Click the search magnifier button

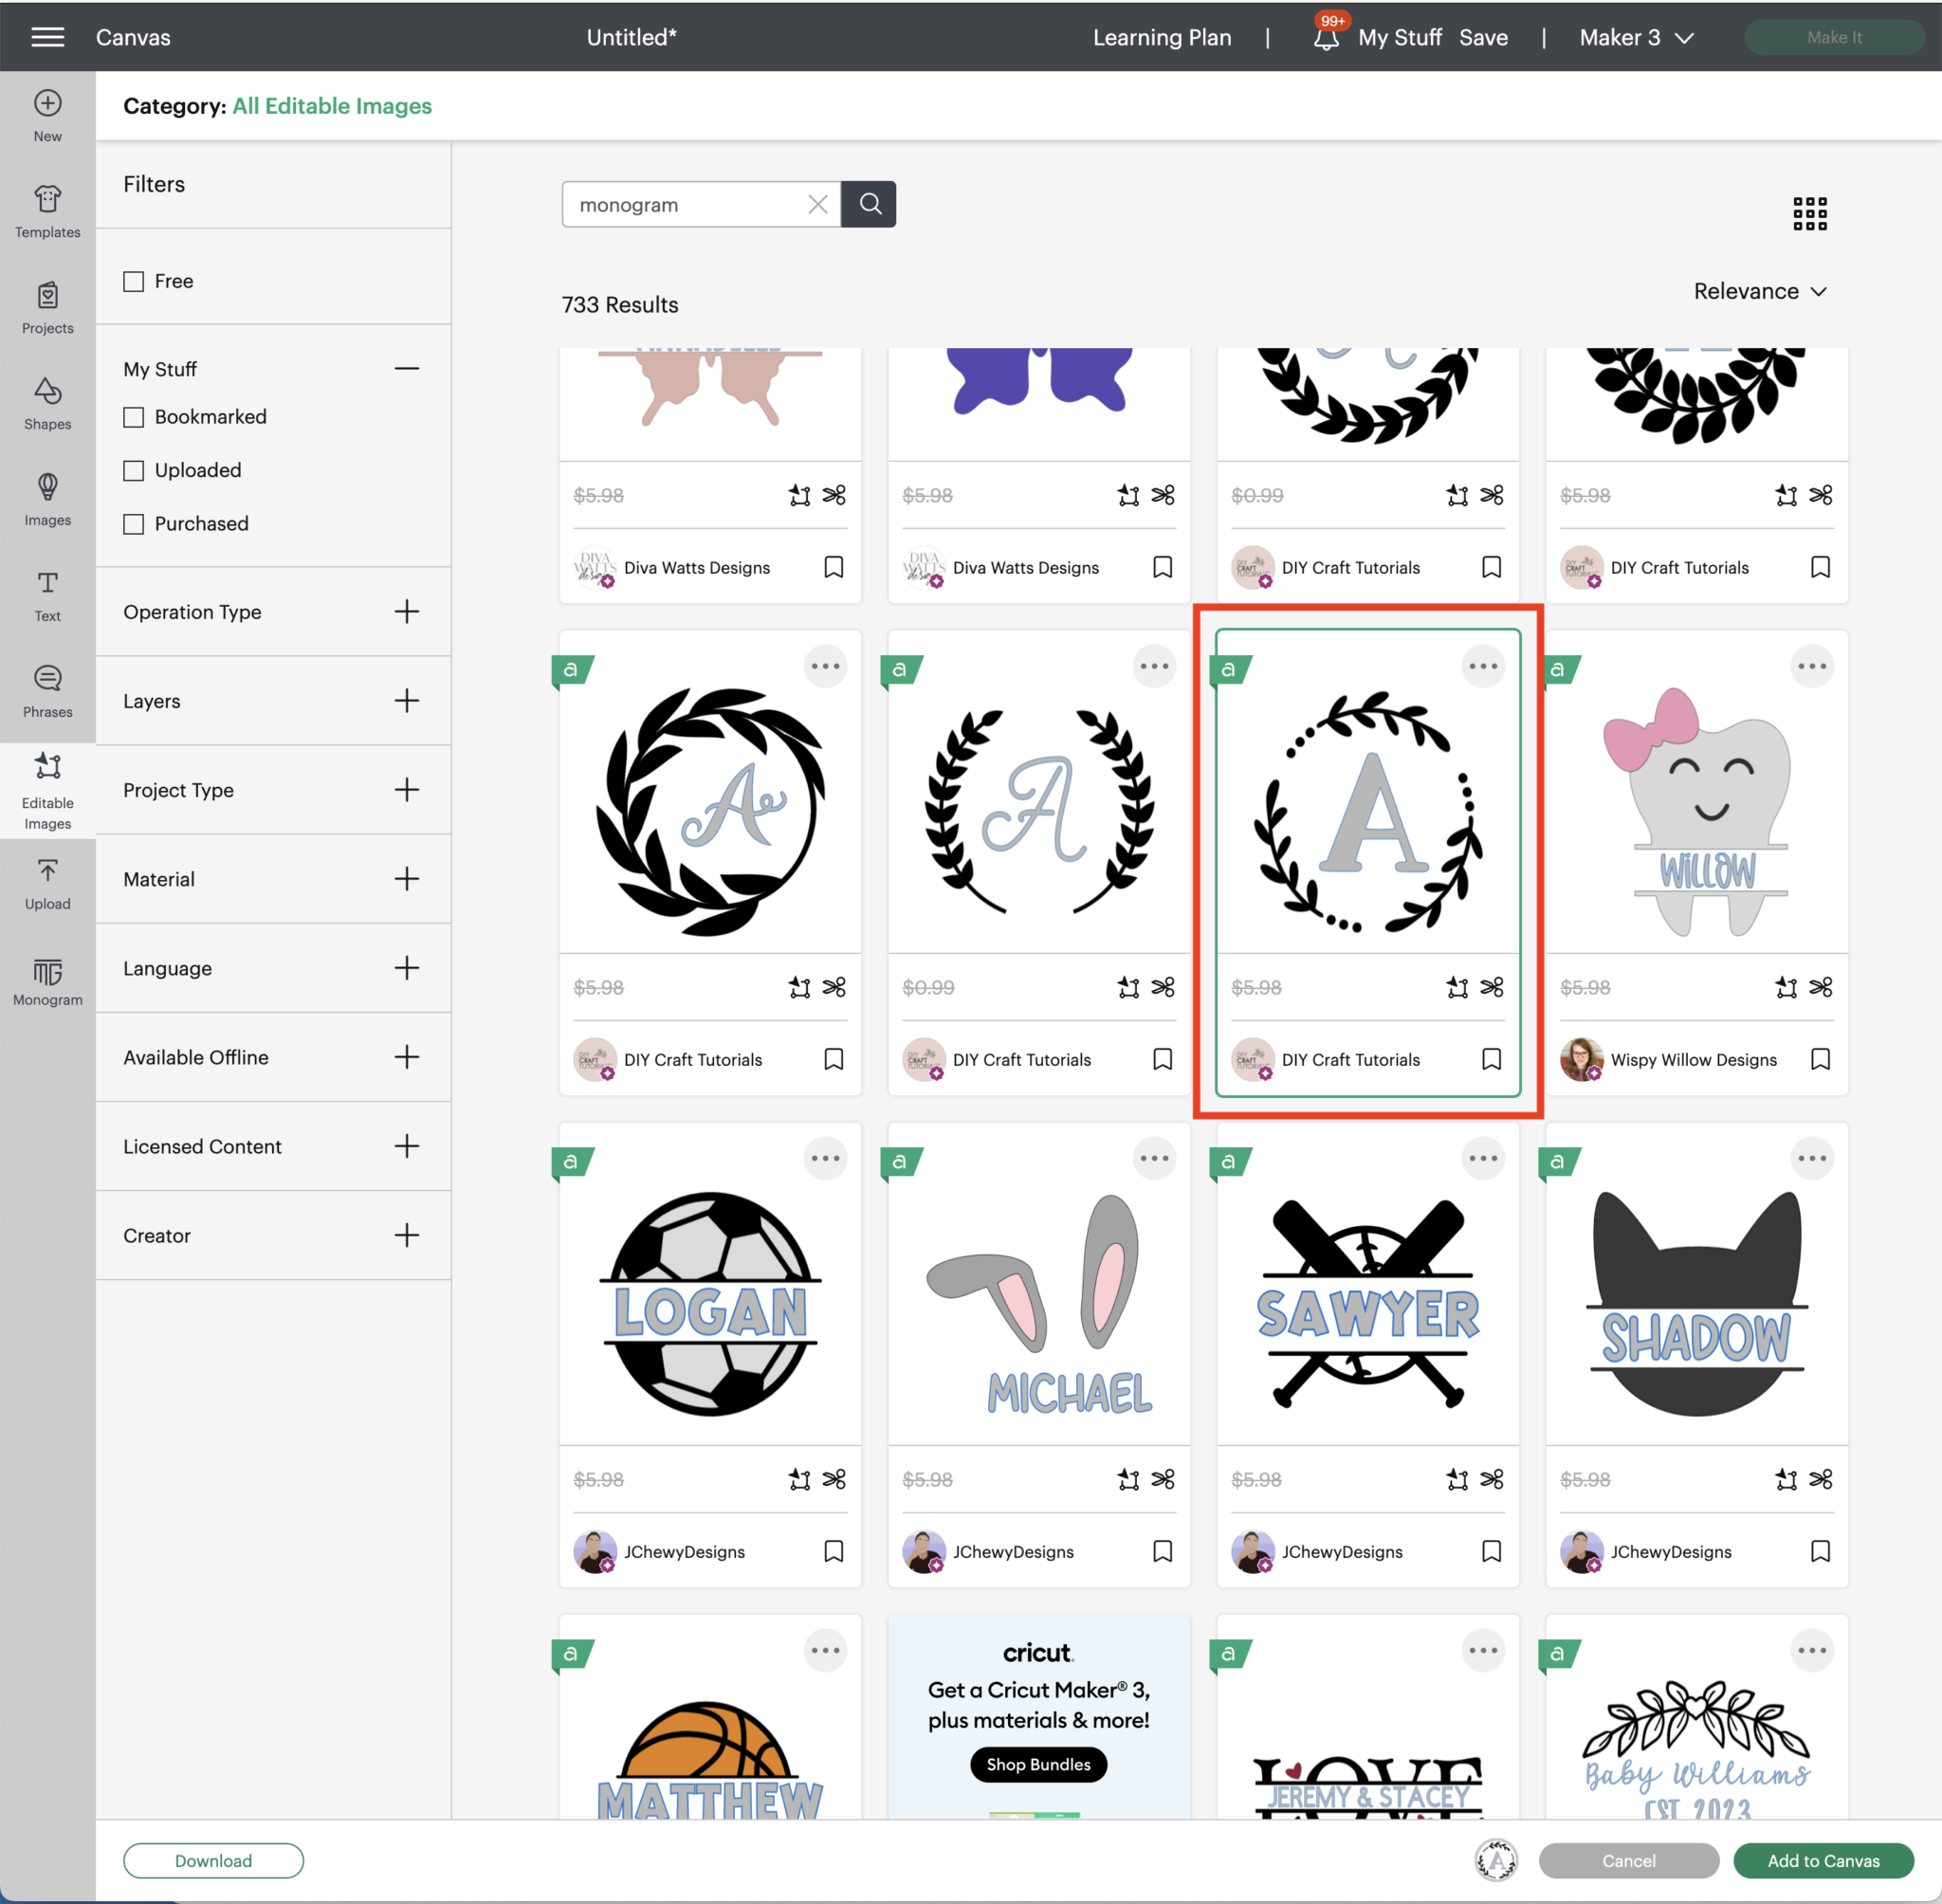tap(869, 204)
